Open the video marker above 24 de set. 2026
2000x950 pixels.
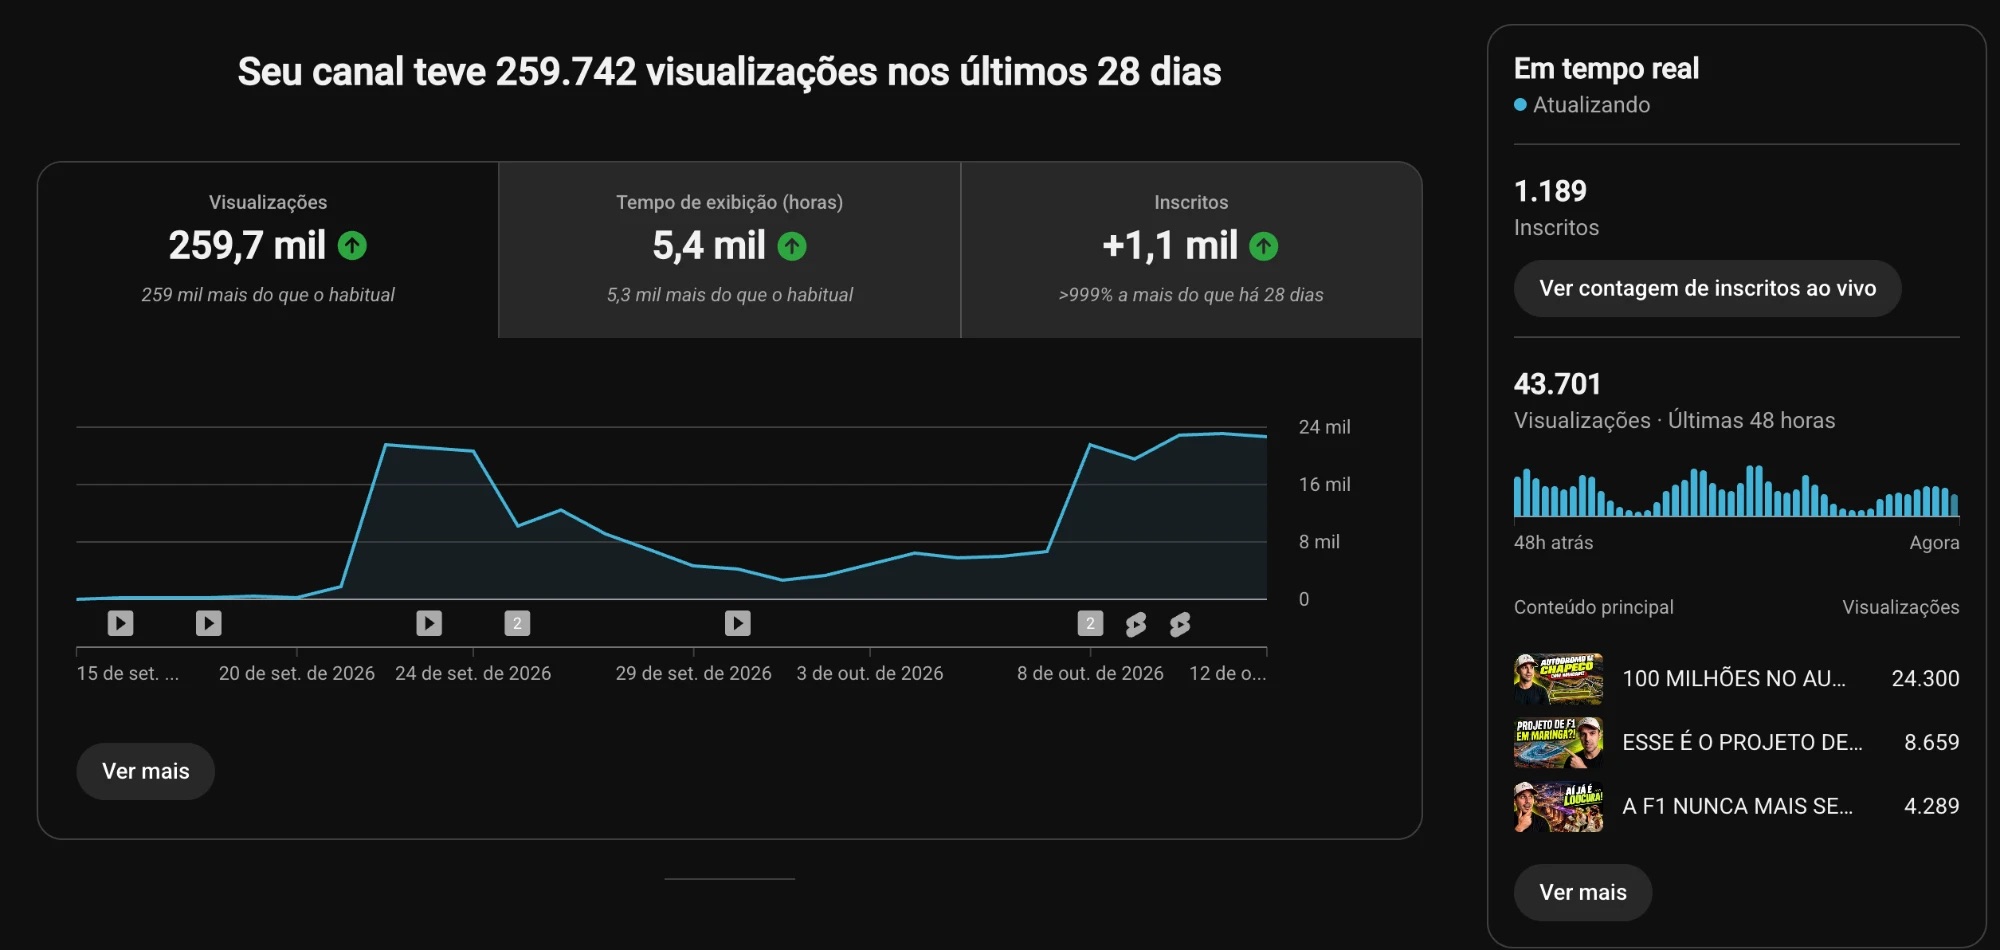(x=429, y=623)
